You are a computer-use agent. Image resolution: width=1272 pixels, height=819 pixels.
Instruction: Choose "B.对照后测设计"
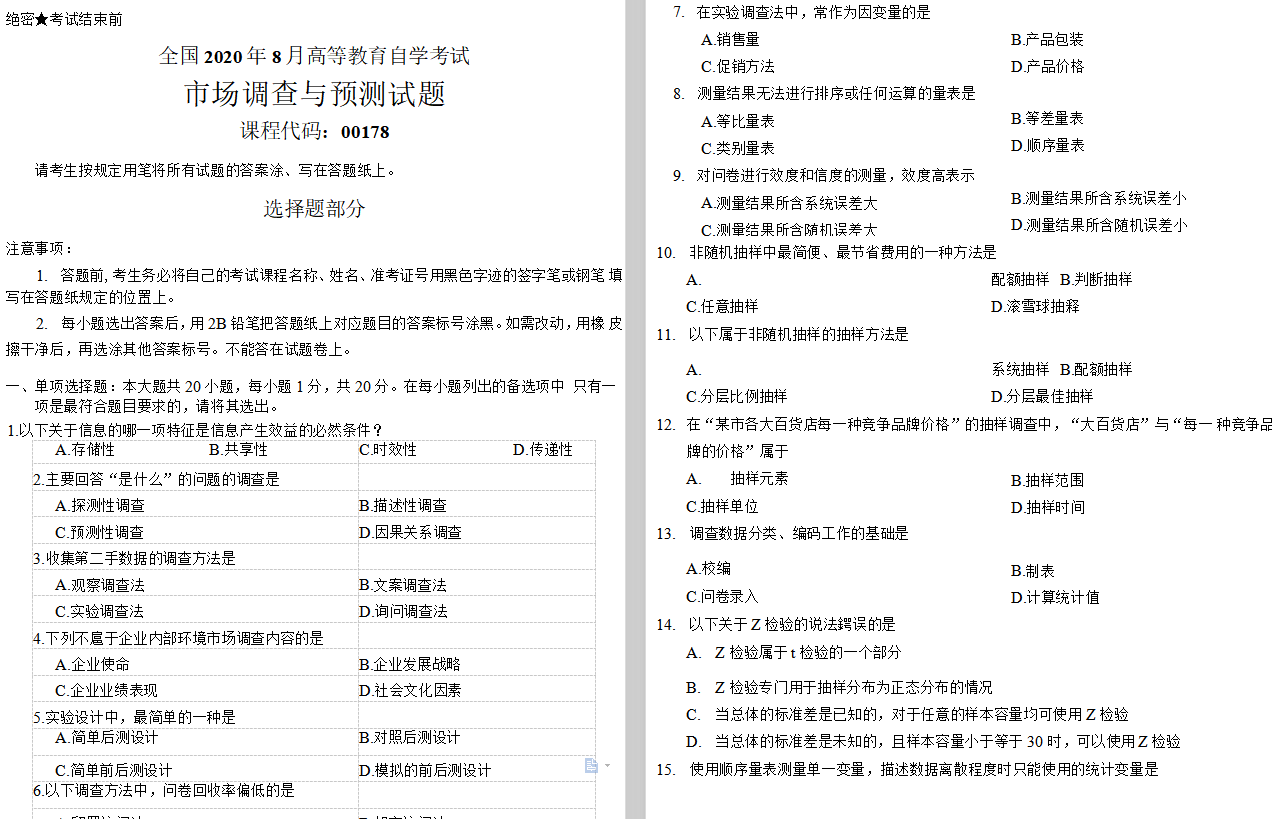(x=410, y=738)
